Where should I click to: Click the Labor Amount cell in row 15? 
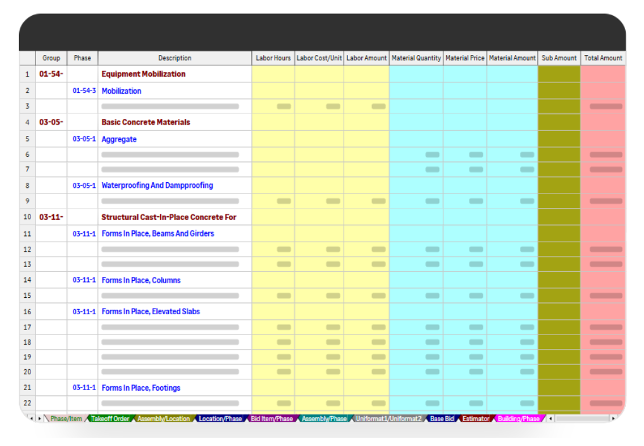(x=366, y=296)
